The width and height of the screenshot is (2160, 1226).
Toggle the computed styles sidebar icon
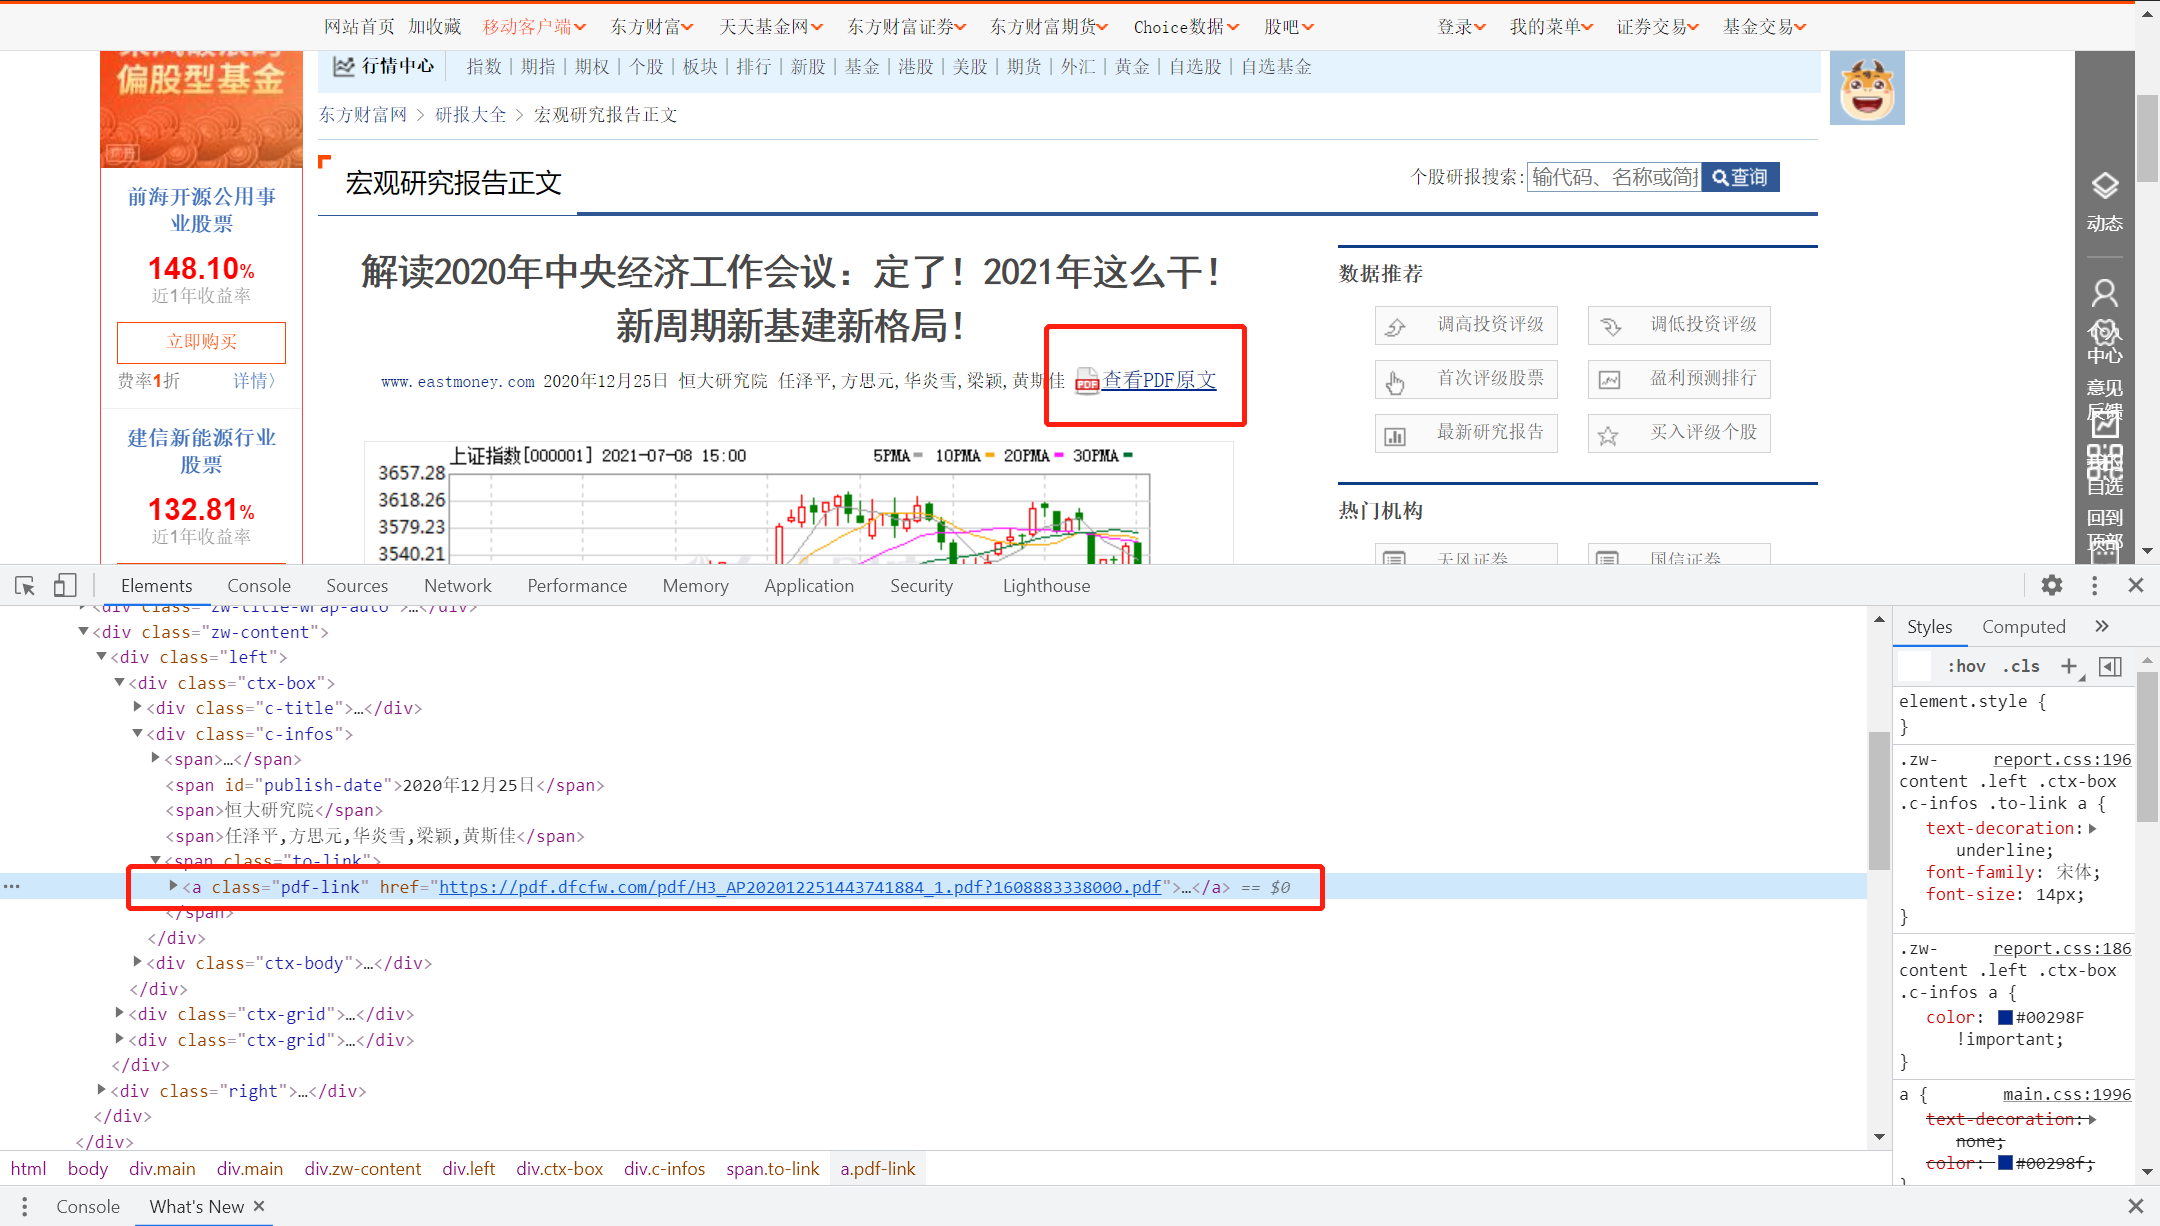pos(2110,666)
